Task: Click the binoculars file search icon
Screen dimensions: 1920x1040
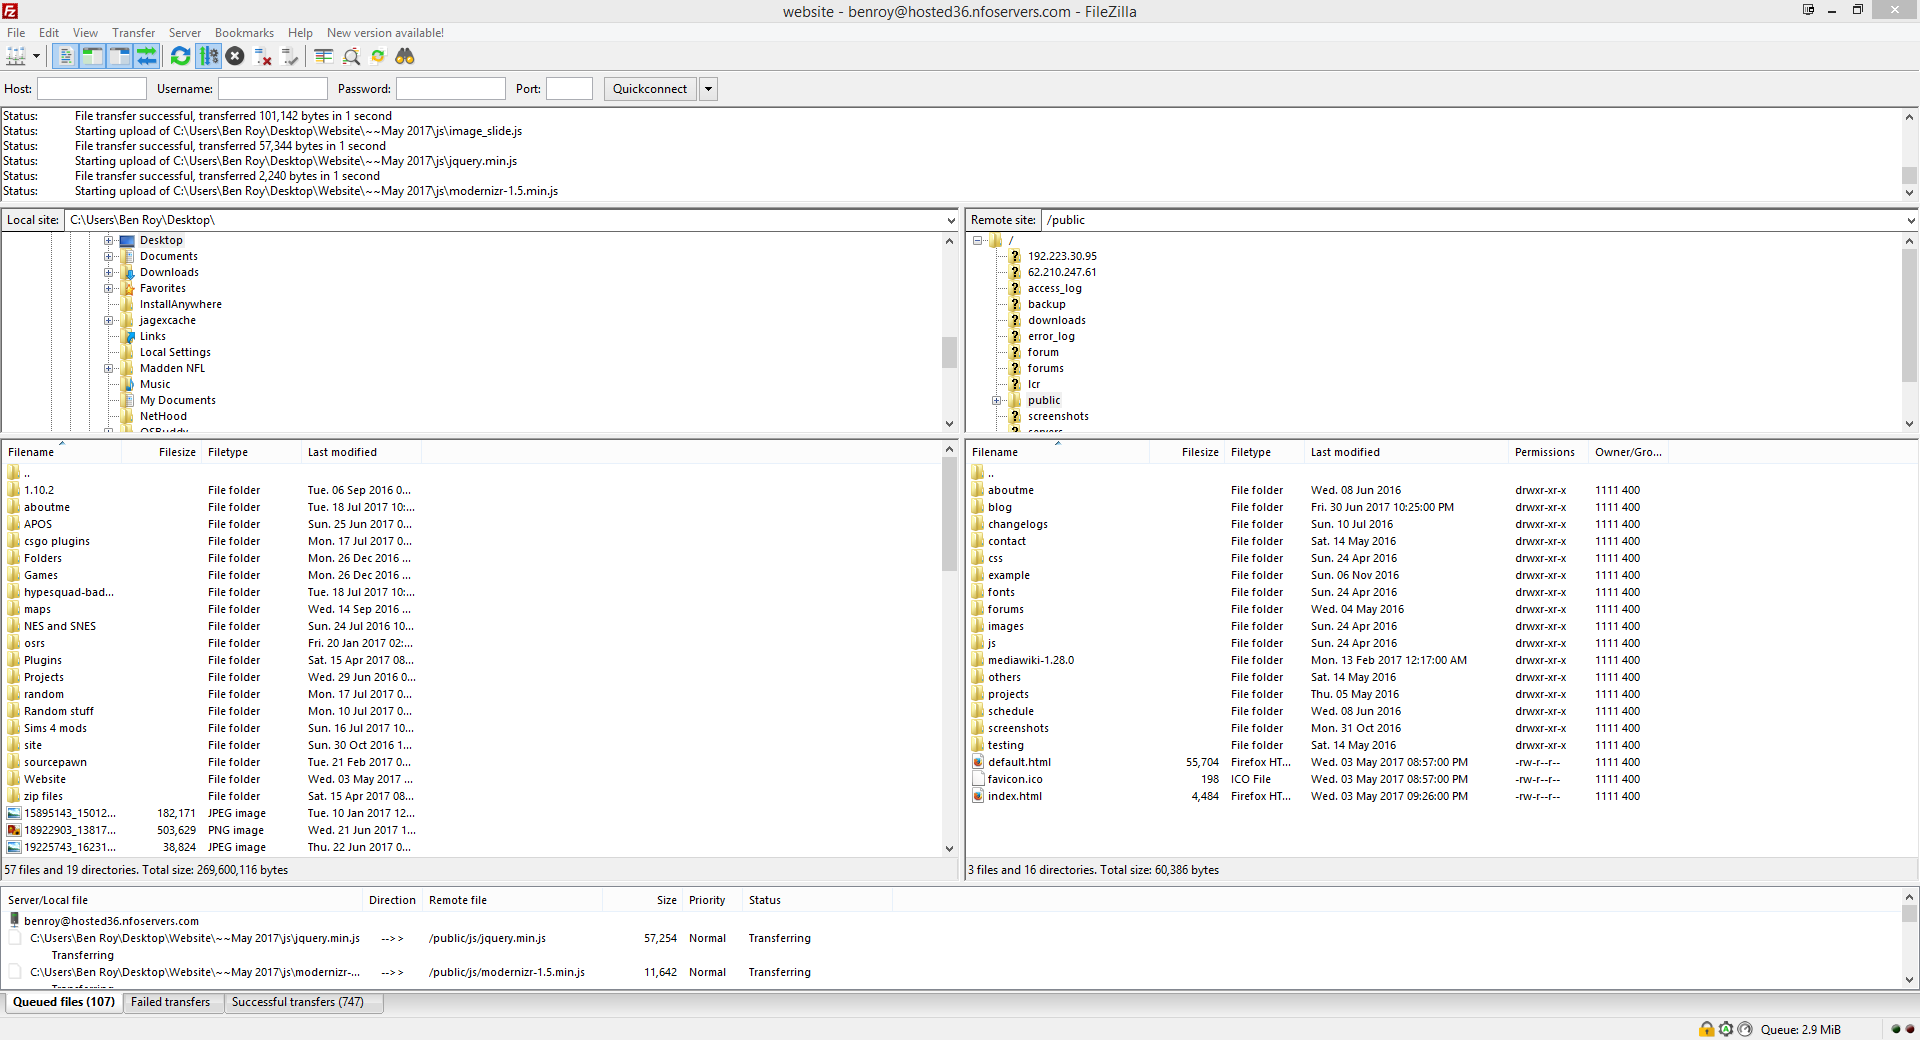Action: click(405, 57)
